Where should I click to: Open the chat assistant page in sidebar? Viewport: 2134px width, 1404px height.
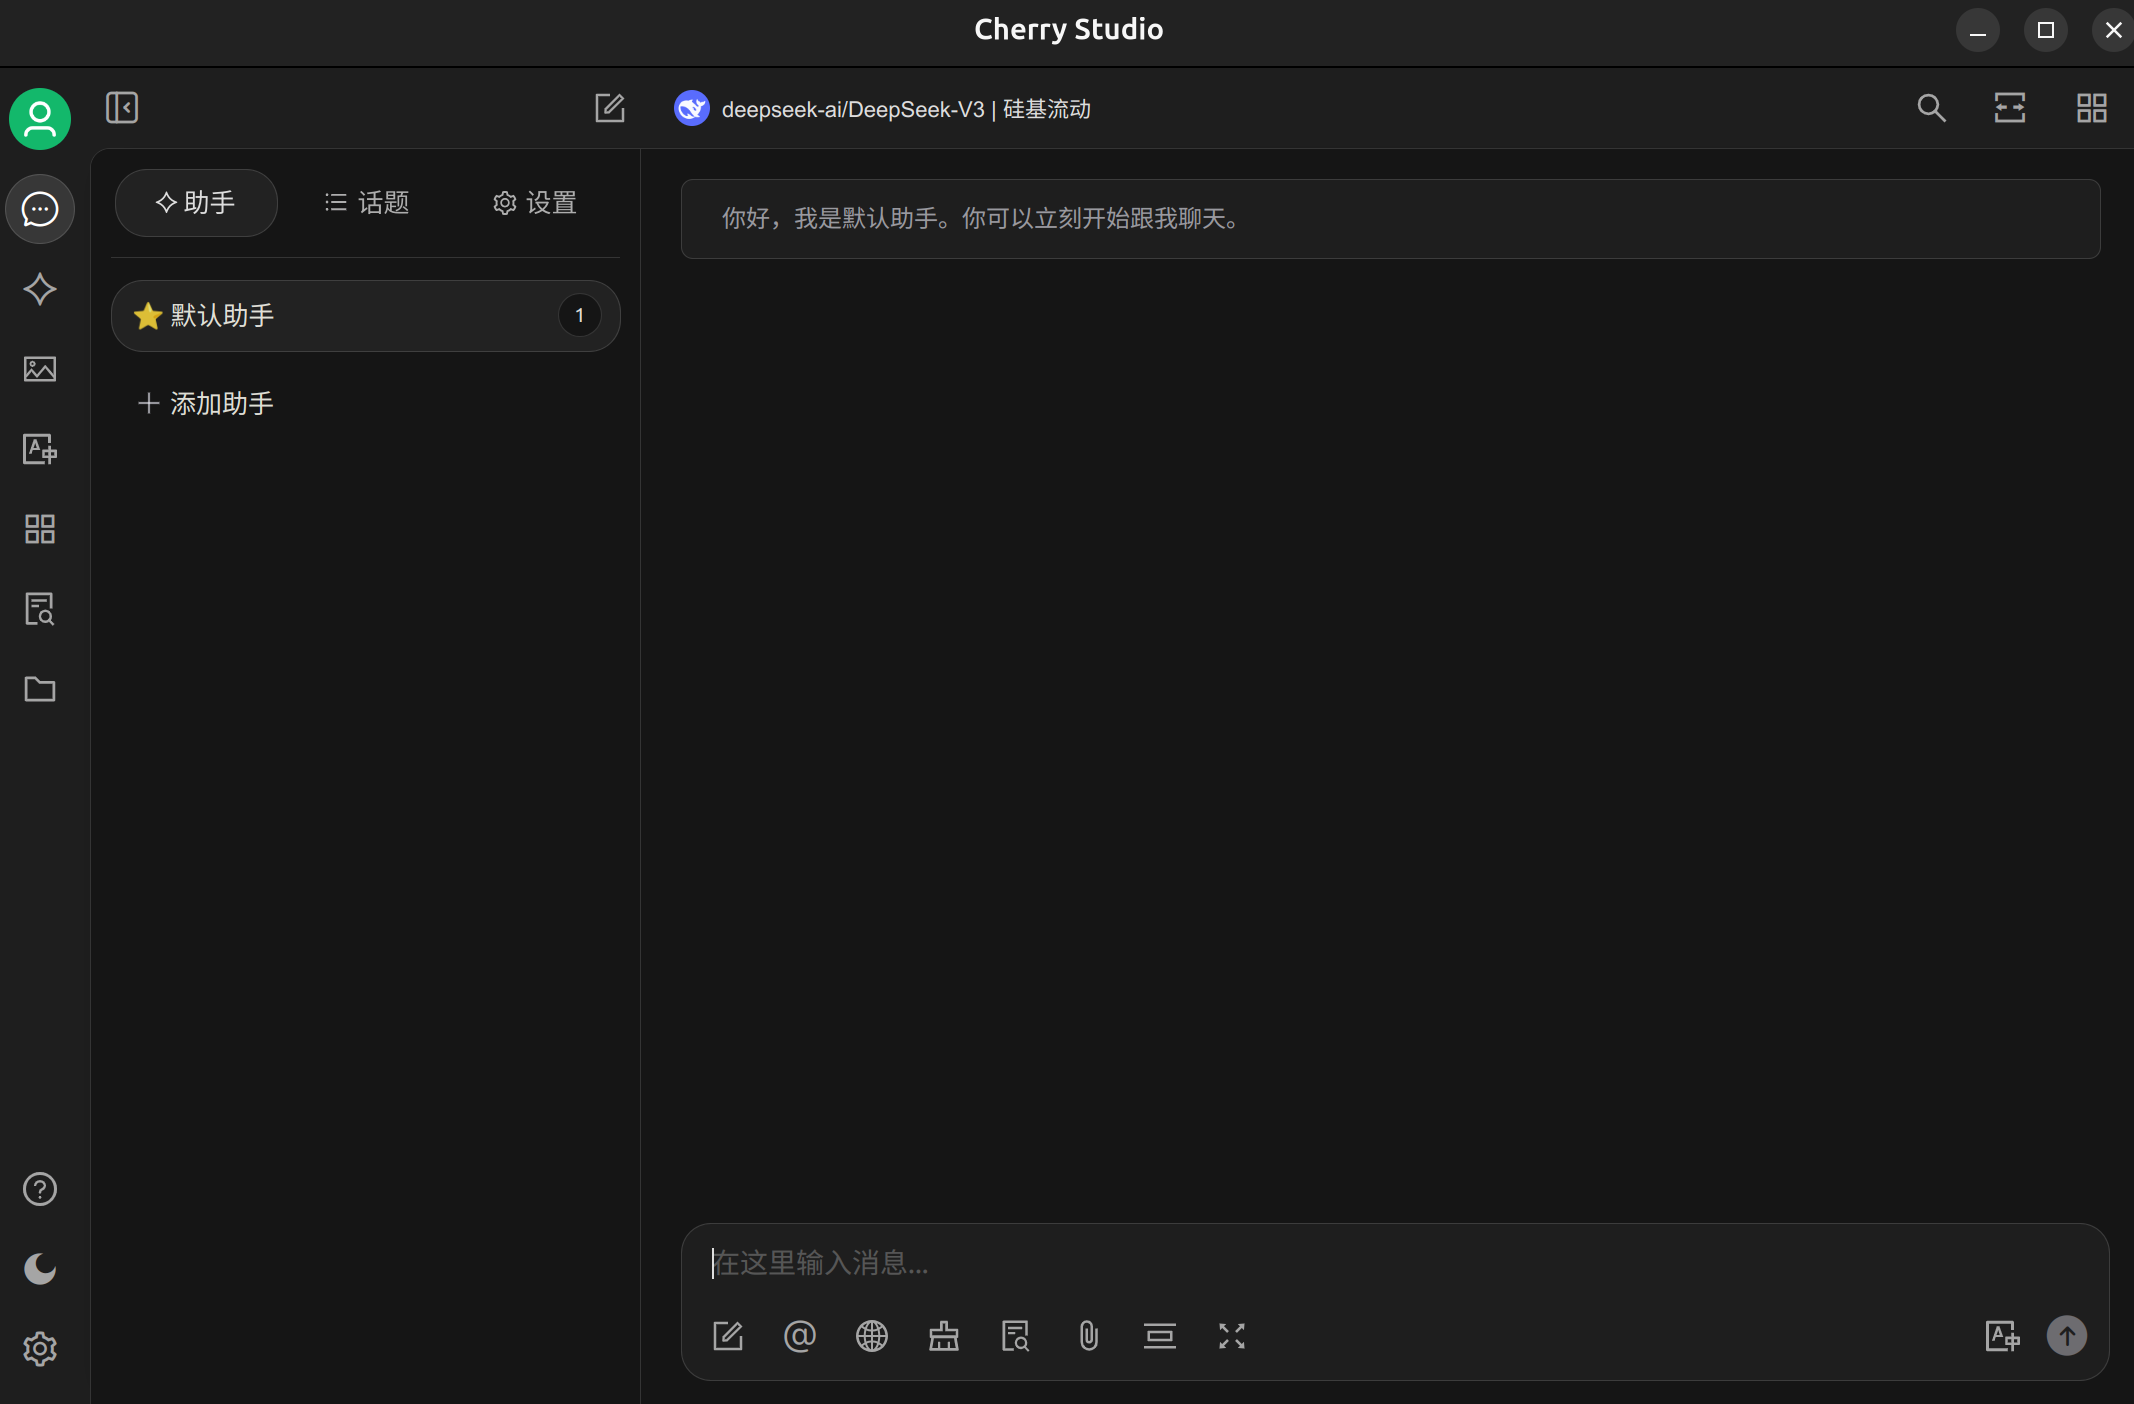coord(40,209)
